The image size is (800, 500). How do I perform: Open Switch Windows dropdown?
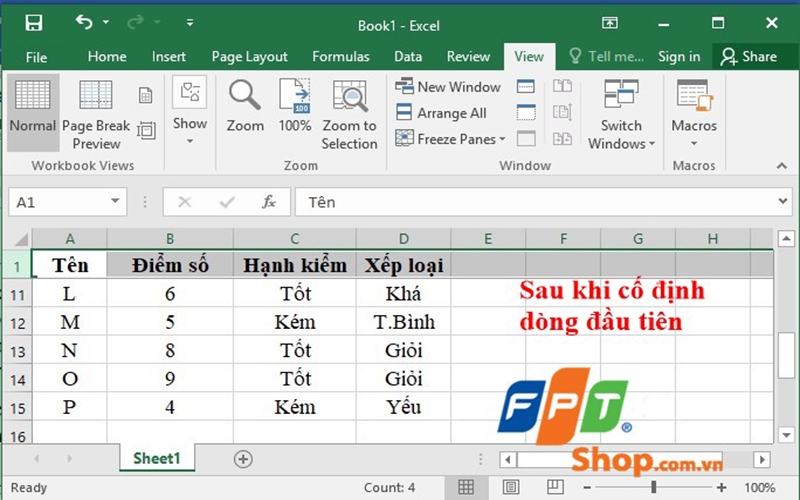pos(621,115)
